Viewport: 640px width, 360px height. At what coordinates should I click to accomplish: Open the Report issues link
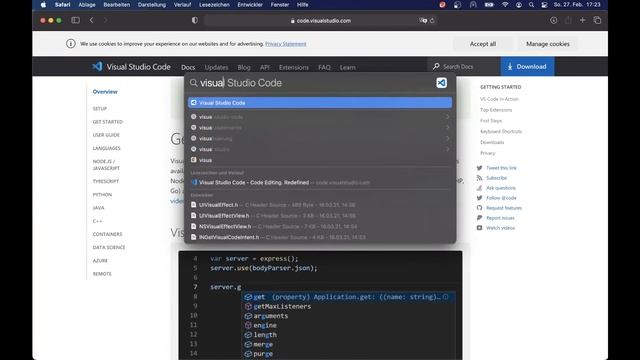pyautogui.click(x=500, y=218)
